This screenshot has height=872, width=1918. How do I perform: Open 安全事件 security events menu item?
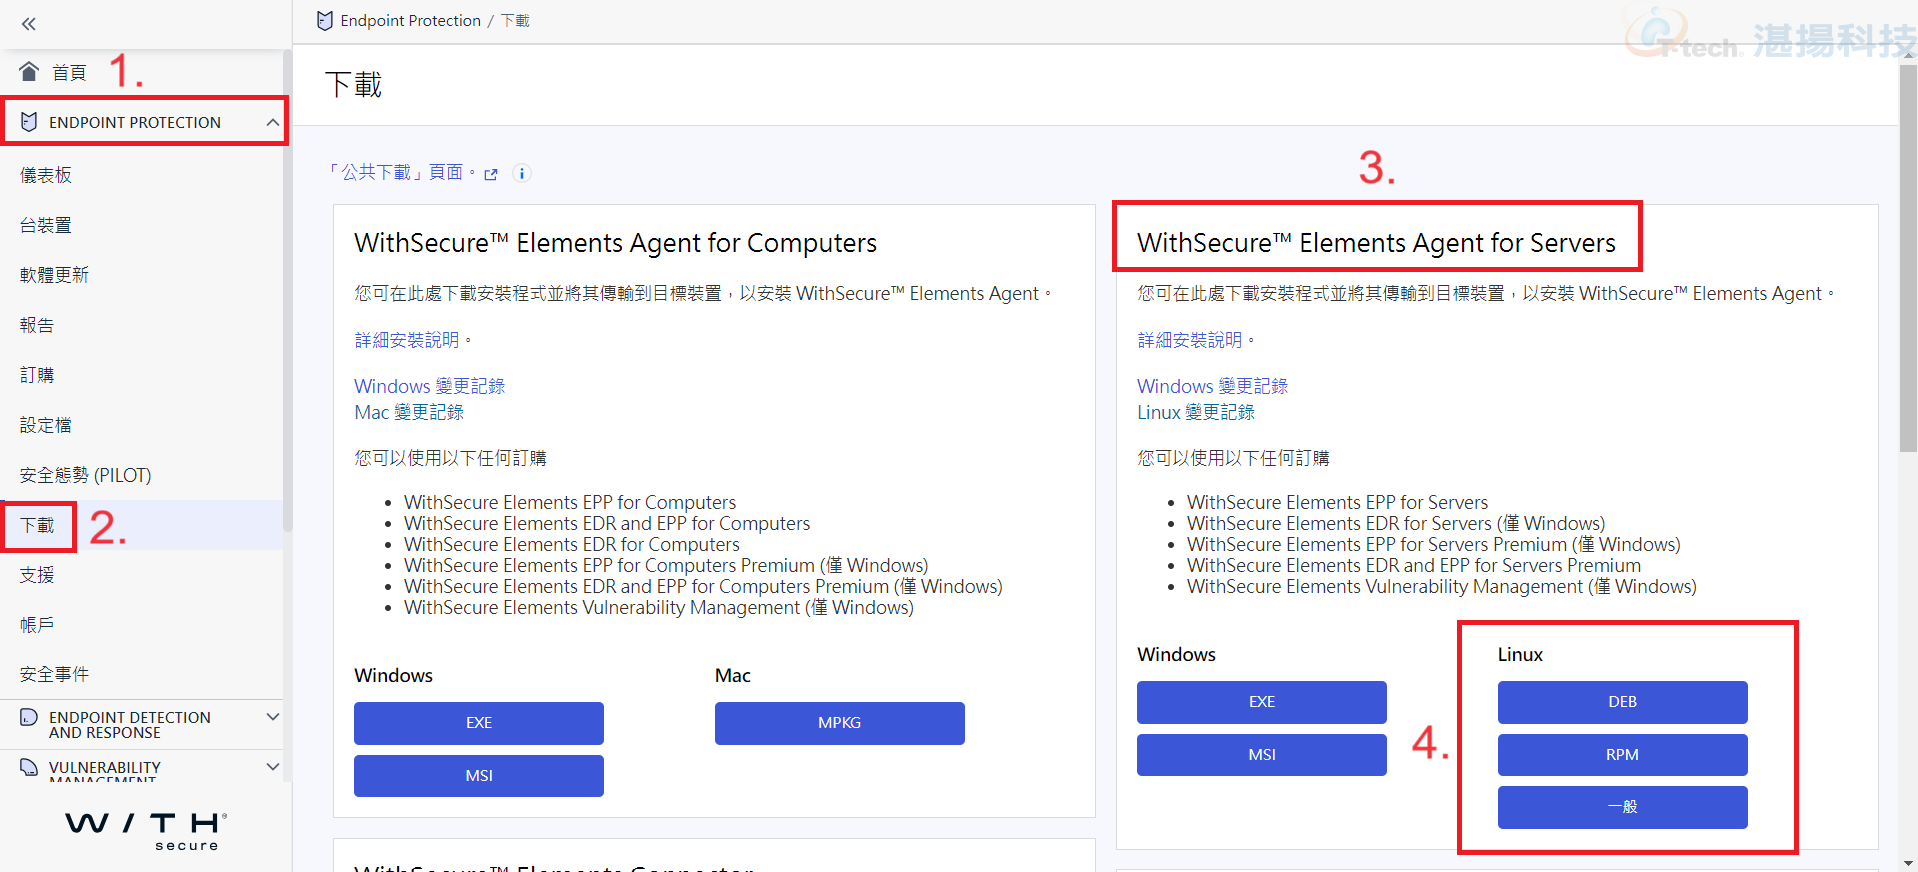pyautogui.click(x=54, y=675)
